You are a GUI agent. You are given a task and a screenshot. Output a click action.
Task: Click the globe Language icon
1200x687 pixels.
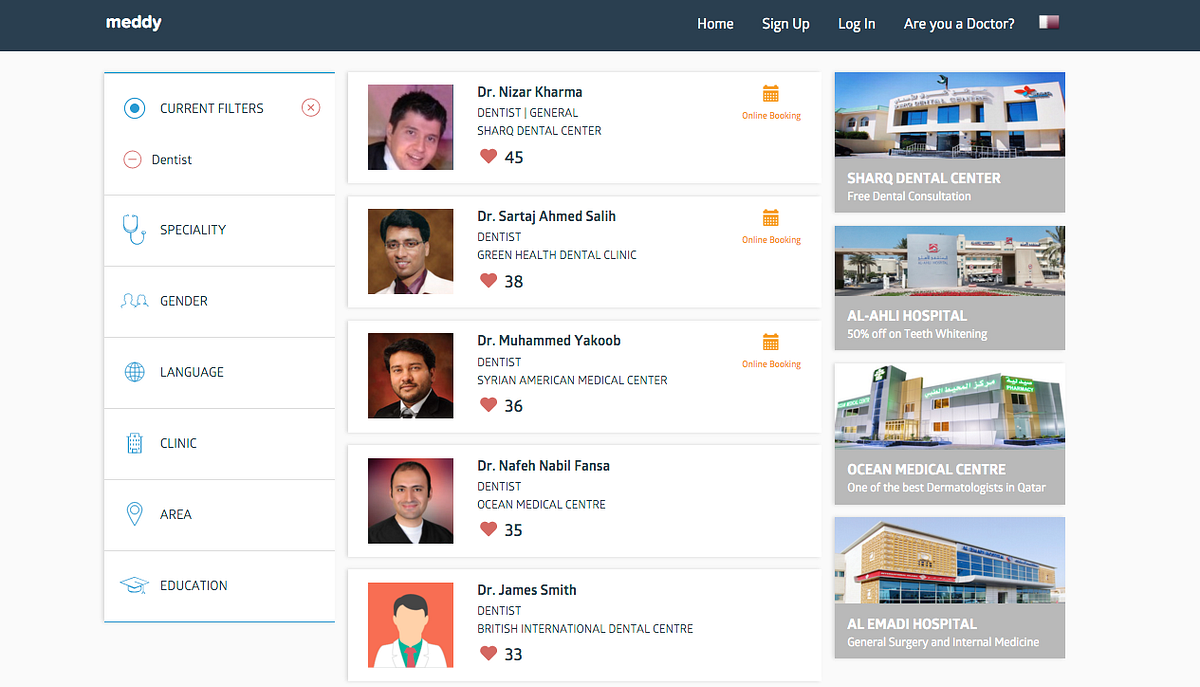pos(134,372)
